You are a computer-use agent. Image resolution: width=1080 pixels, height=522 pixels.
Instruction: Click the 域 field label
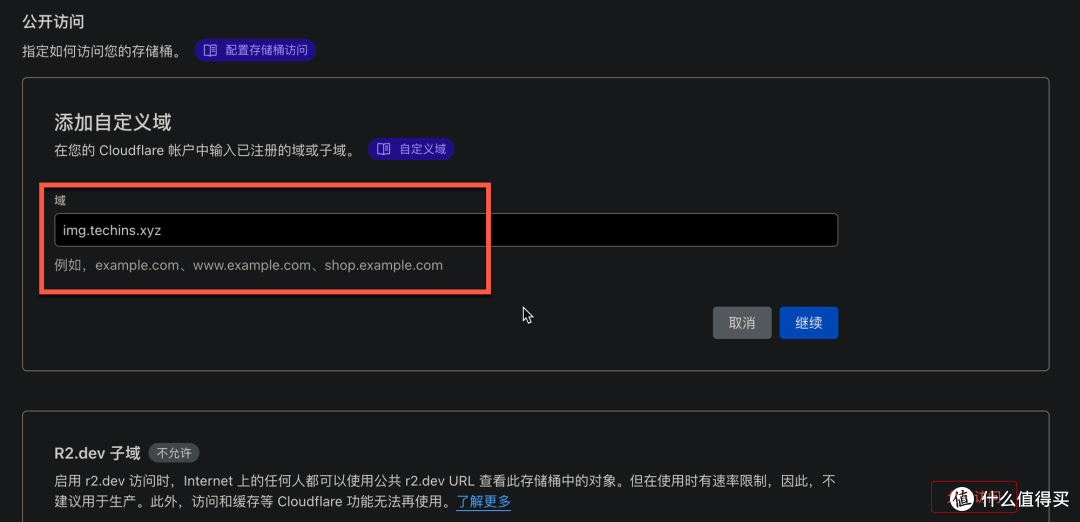pyautogui.click(x=60, y=200)
